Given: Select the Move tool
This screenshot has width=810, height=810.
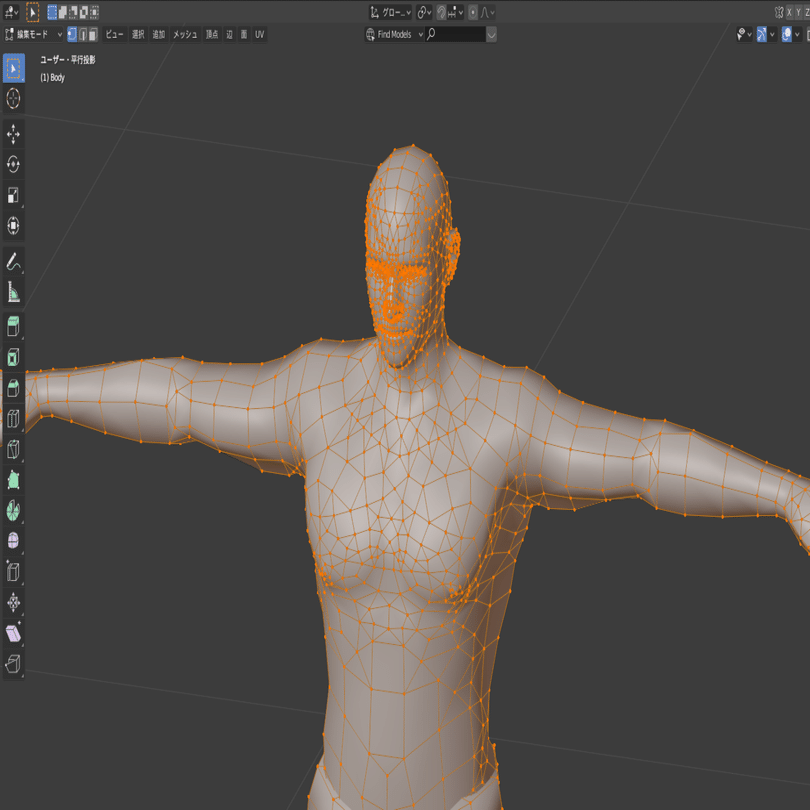Looking at the screenshot, I should (x=13, y=133).
